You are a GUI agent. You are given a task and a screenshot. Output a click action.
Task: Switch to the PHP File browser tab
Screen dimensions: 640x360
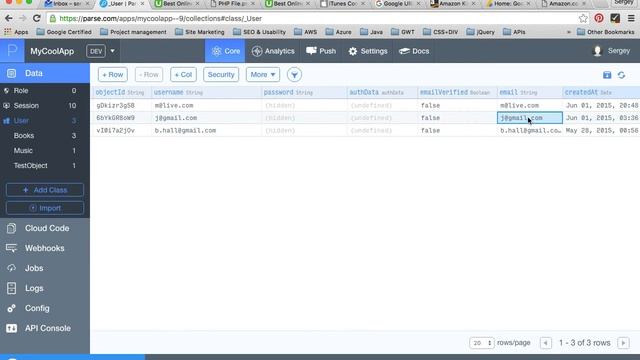click(x=233, y=4)
